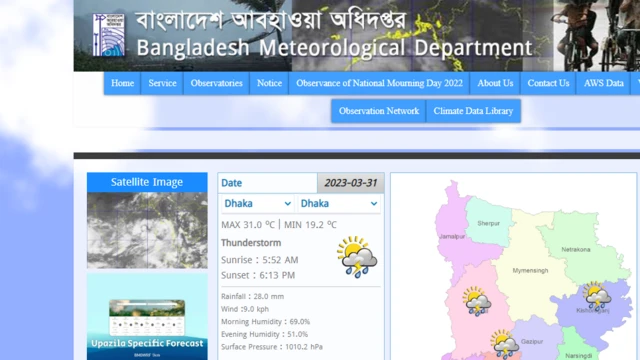Click the BMD logo in the header
This screenshot has width=640, height=360.
(108, 35)
